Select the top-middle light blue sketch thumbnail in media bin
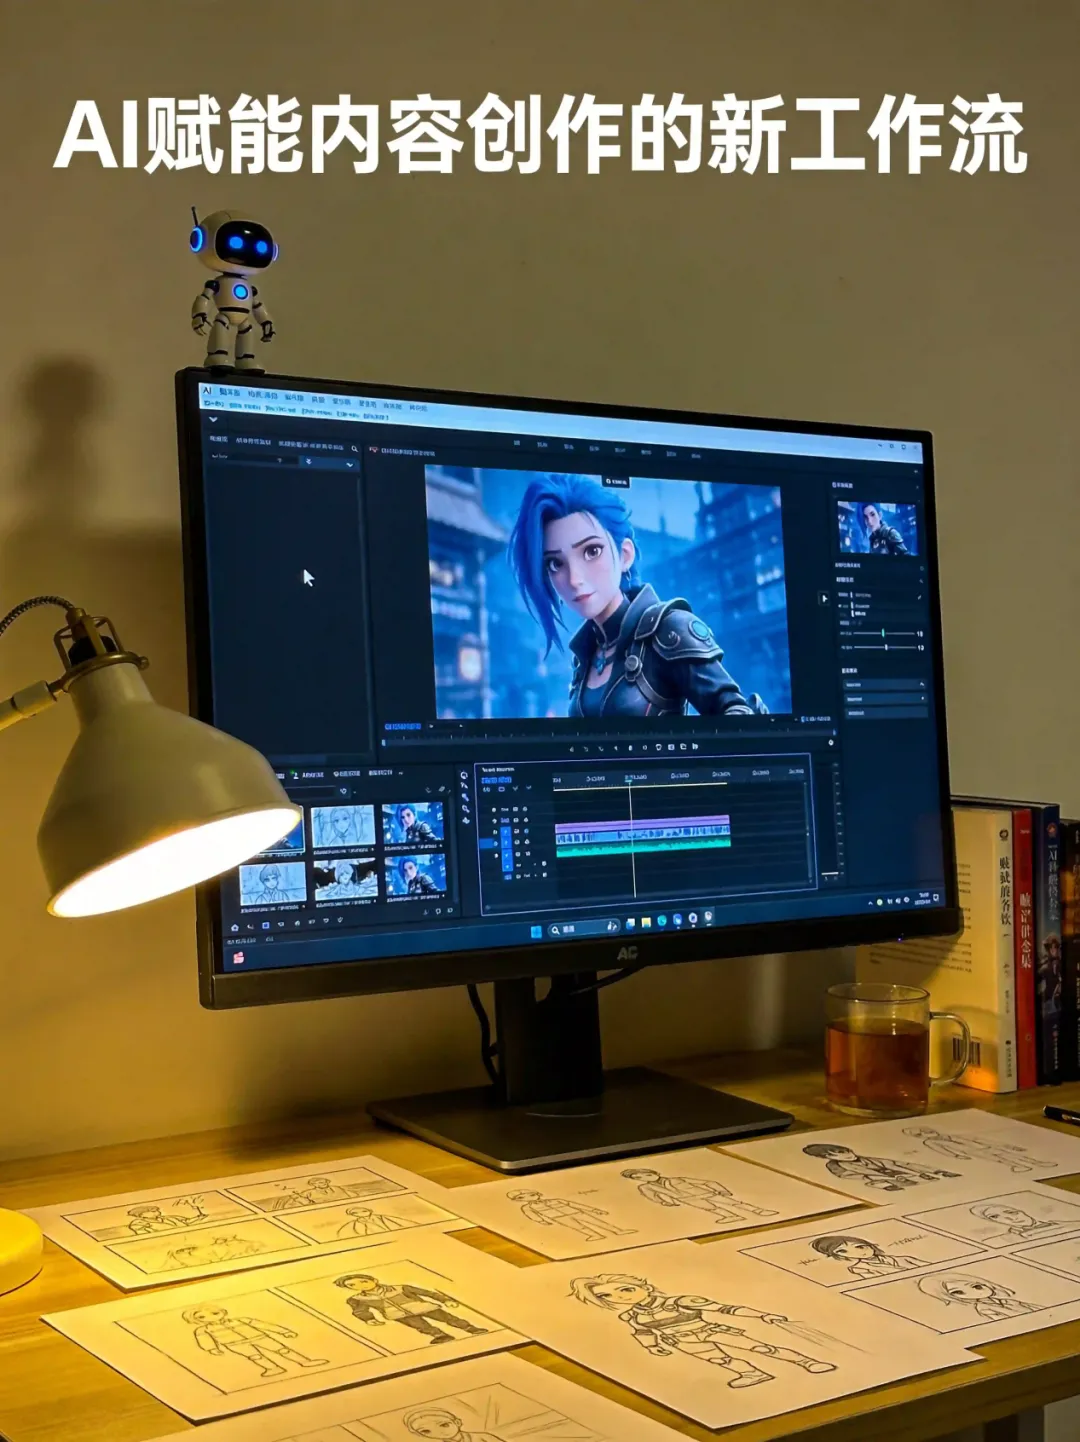 344,826
